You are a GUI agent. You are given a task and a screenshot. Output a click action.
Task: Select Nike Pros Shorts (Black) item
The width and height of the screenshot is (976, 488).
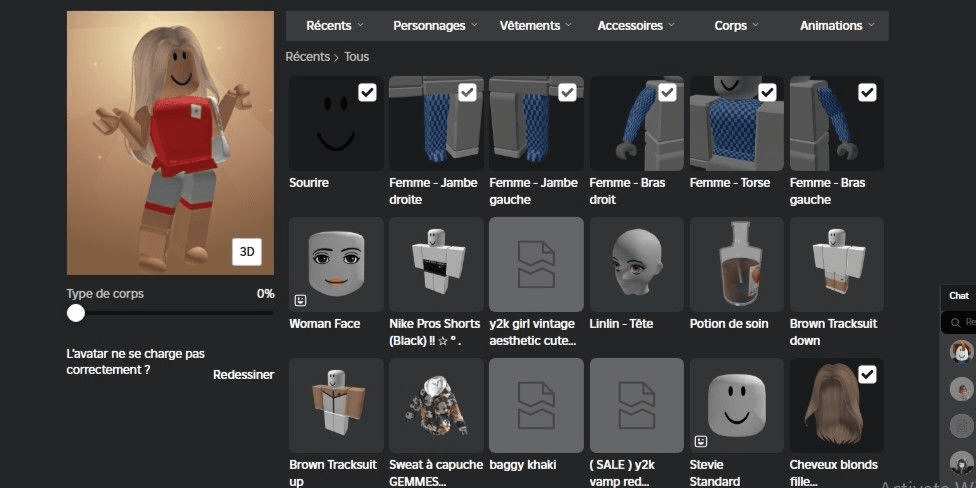[x=436, y=265]
